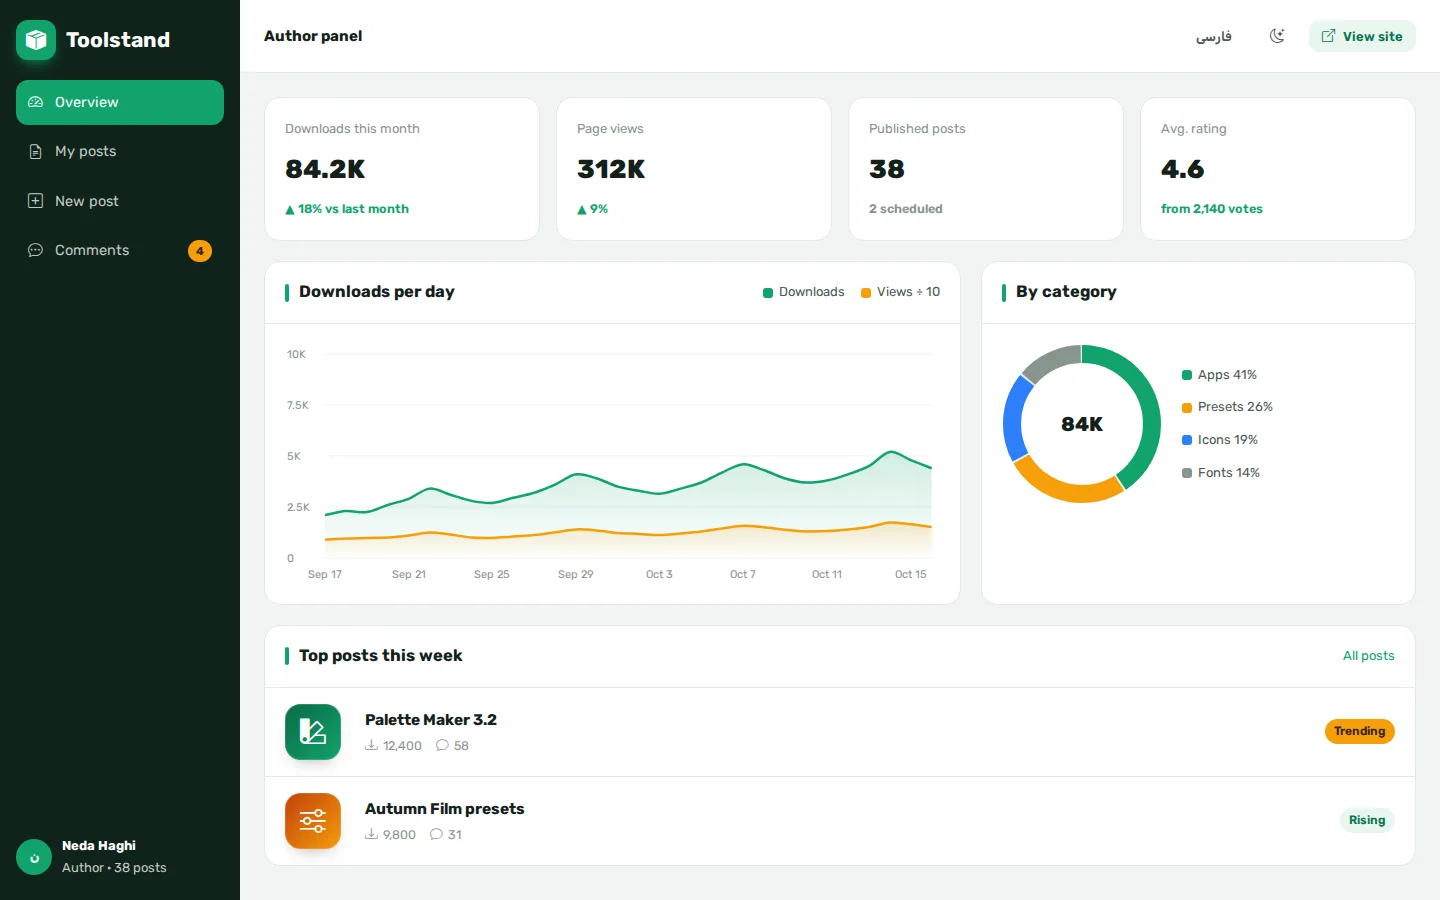
Task: Click the orange Comments count badge
Action: pyautogui.click(x=200, y=251)
